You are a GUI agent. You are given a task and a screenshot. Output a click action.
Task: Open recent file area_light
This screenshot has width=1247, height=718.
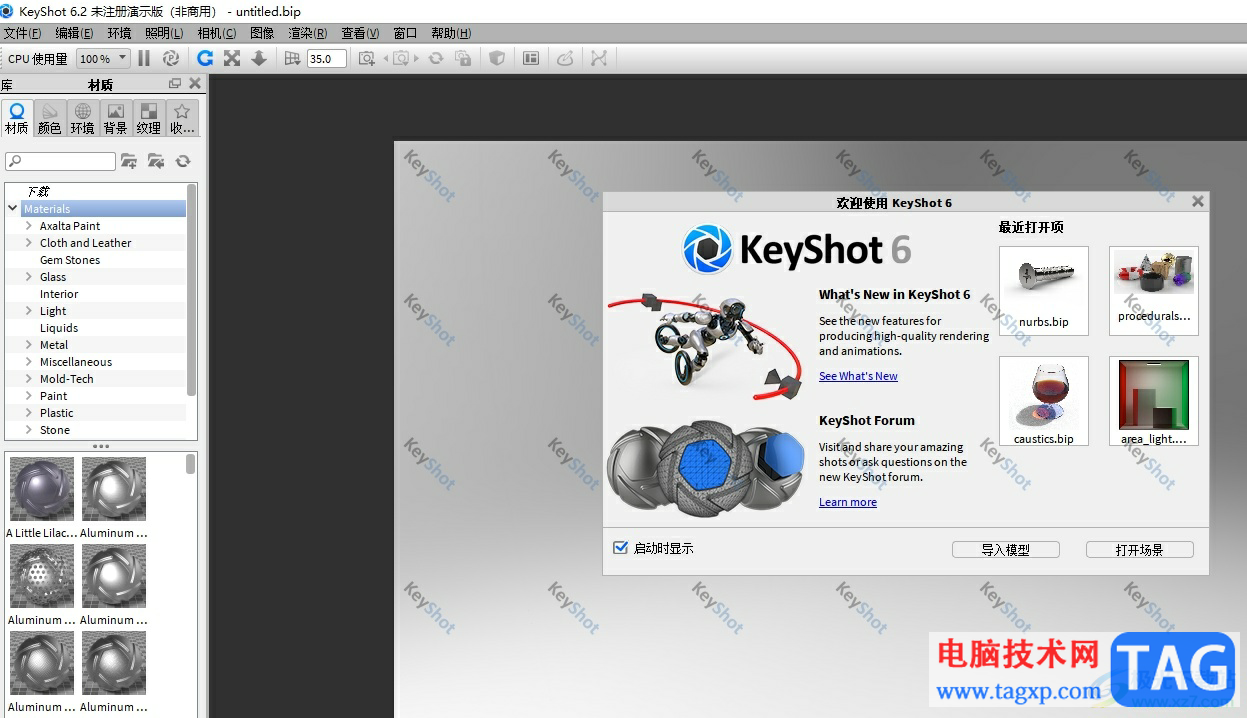1154,401
